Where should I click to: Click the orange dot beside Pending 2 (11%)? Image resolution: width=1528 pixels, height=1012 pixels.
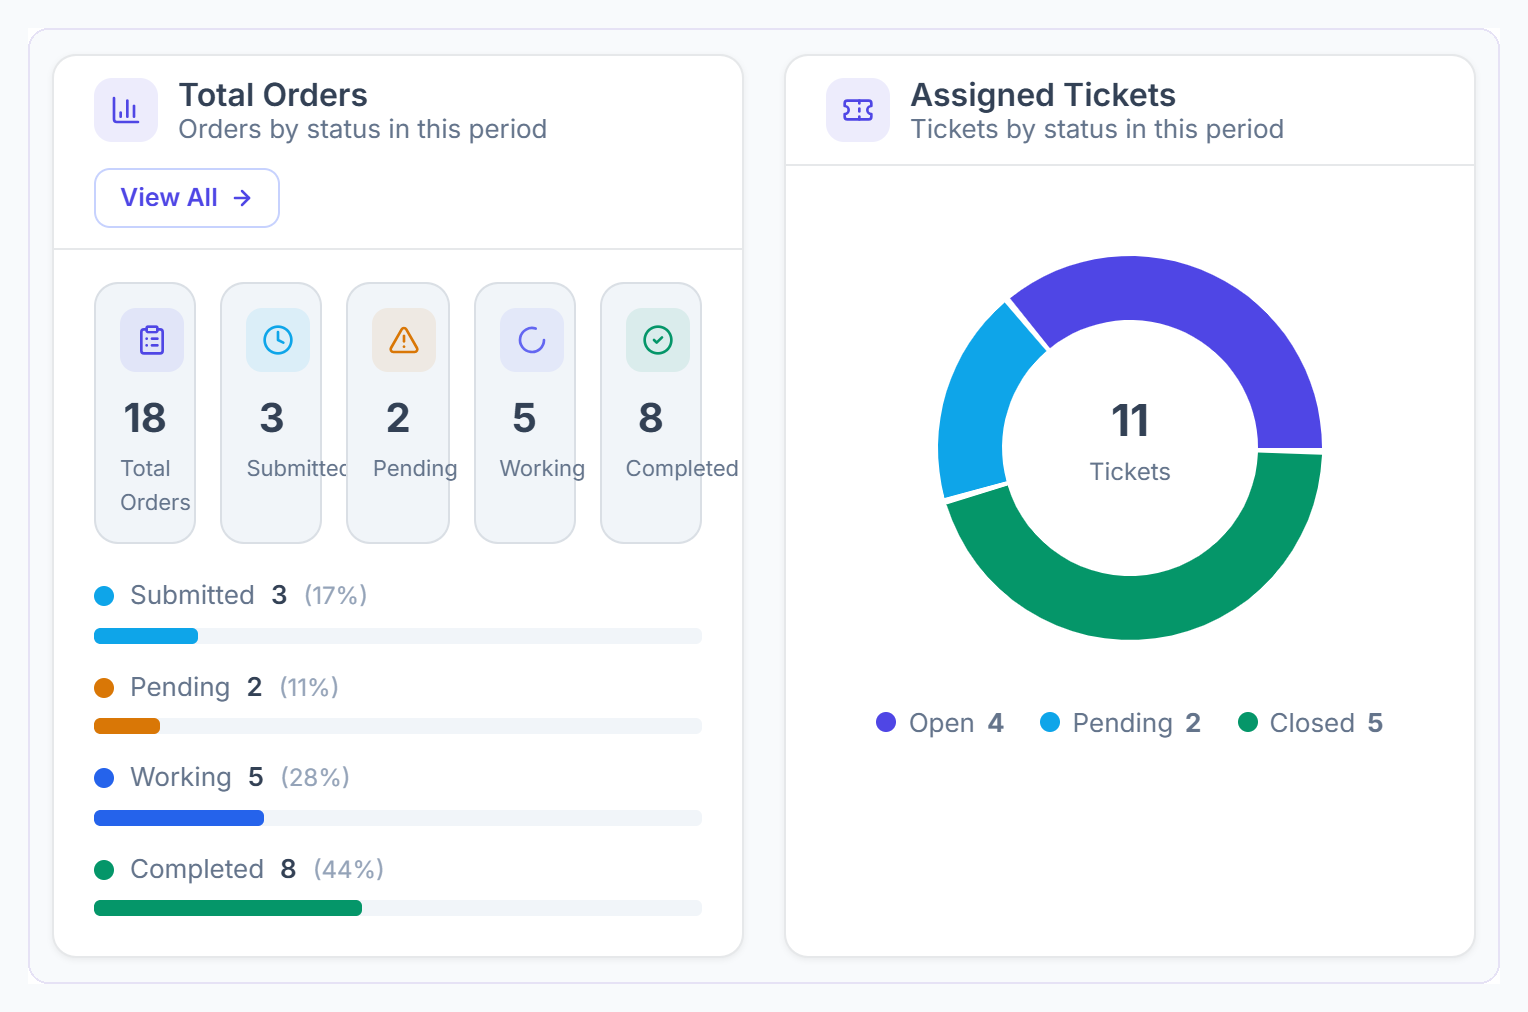[104, 688]
